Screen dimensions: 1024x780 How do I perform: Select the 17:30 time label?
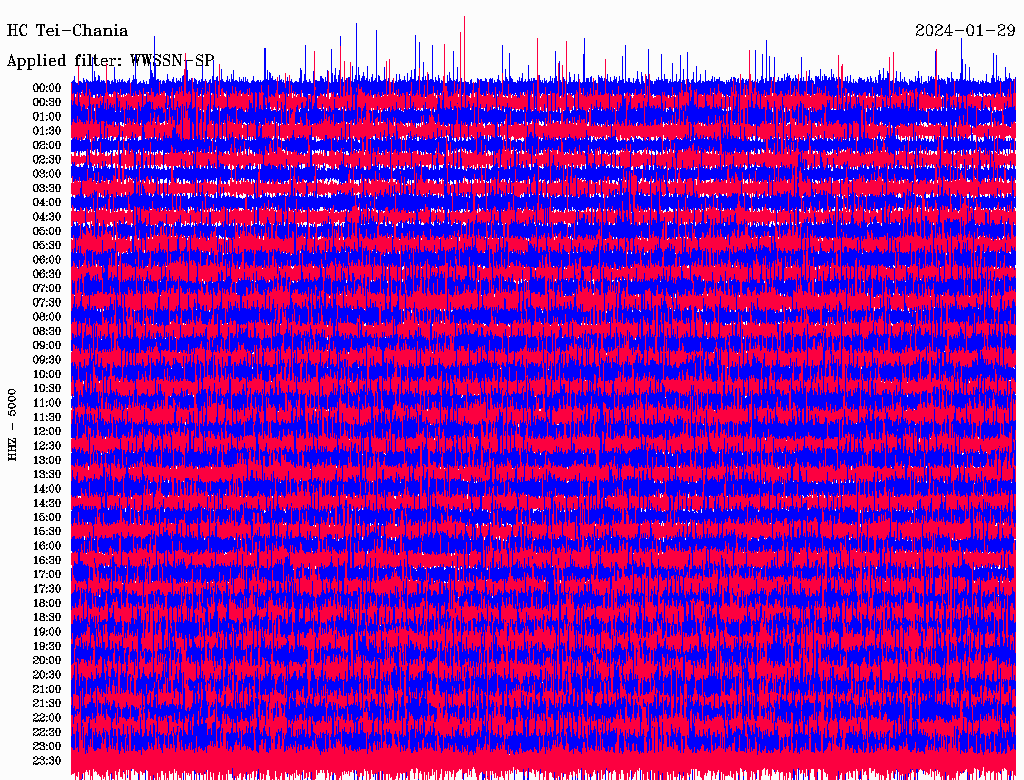click(47, 589)
